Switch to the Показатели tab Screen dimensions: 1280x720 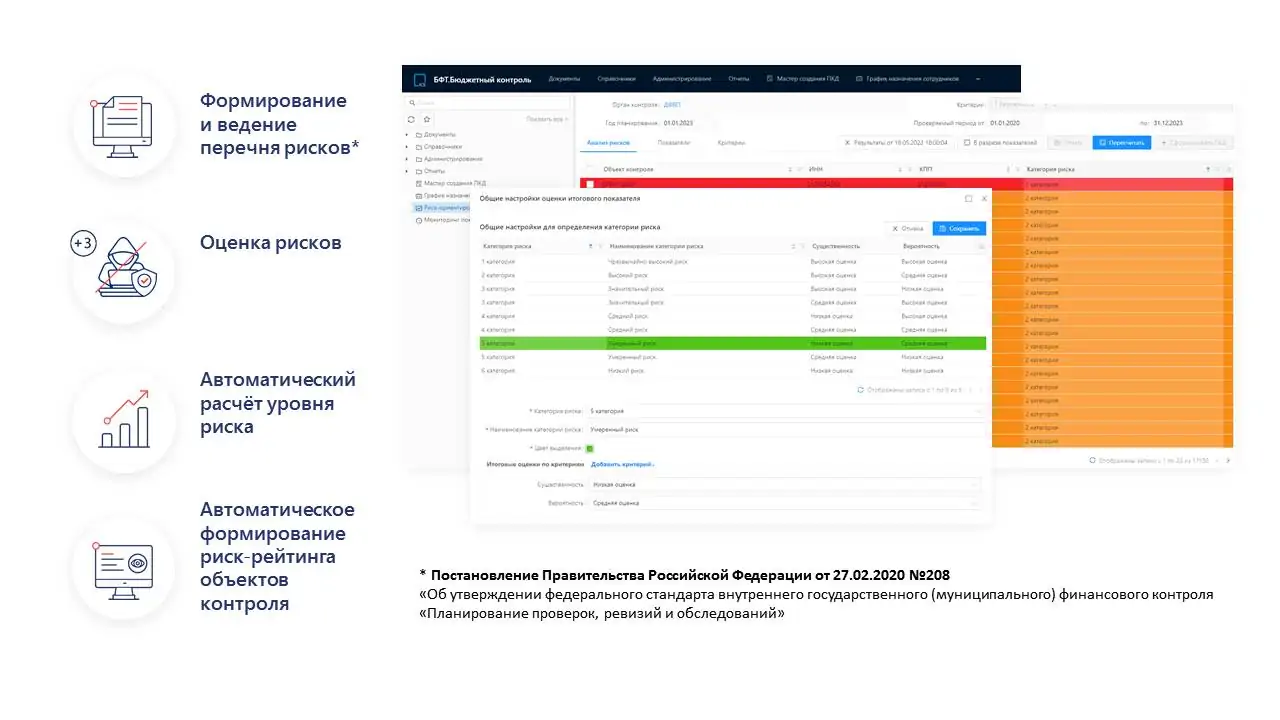click(674, 143)
